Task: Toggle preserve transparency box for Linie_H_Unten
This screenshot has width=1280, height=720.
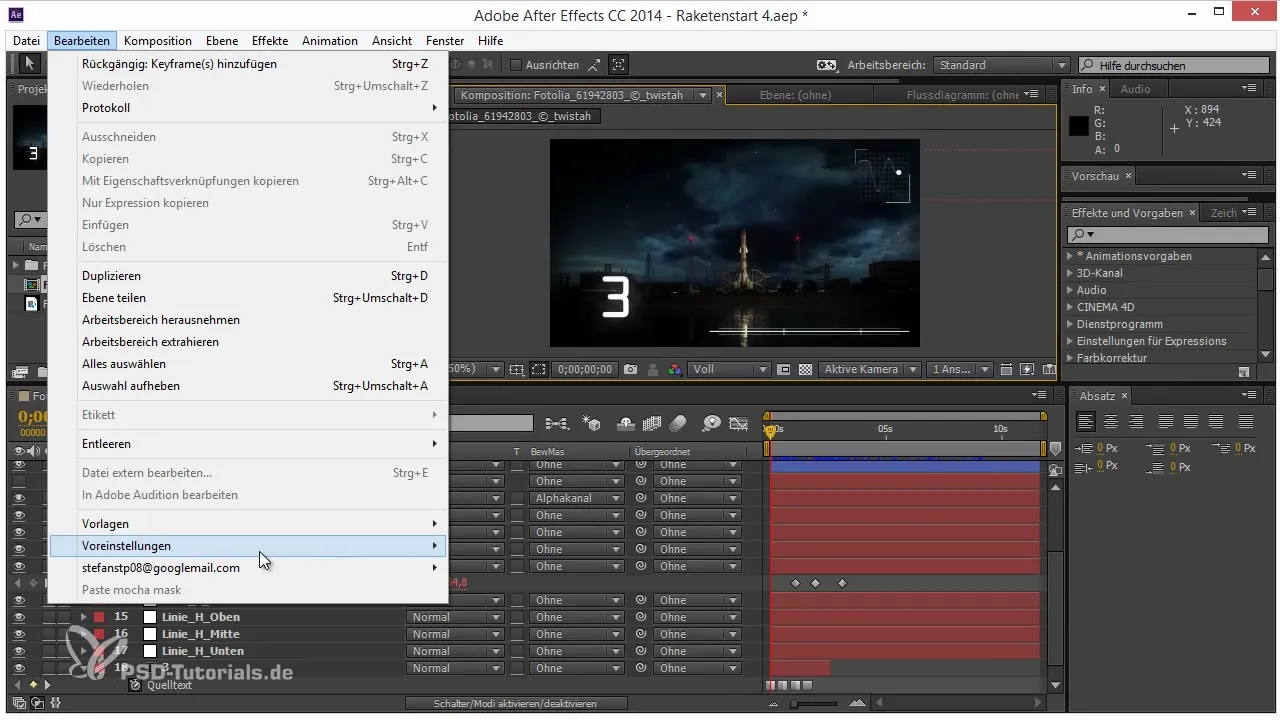Action: 516,651
